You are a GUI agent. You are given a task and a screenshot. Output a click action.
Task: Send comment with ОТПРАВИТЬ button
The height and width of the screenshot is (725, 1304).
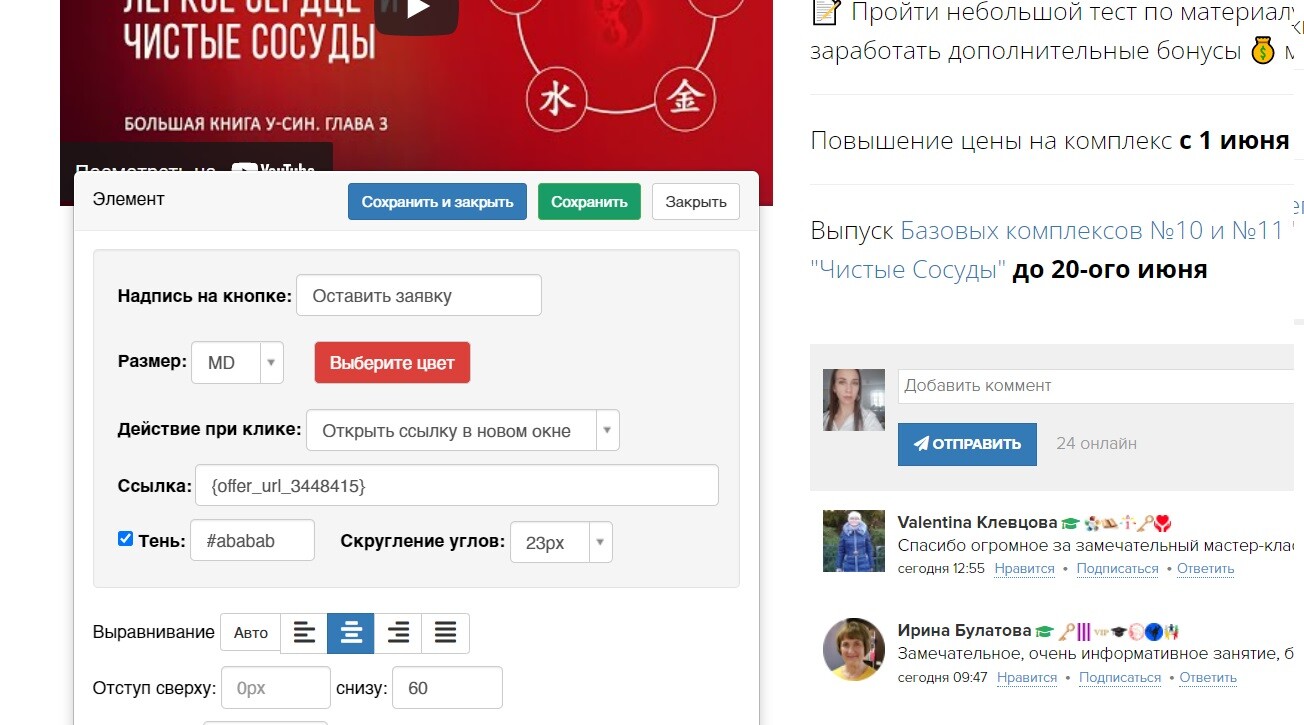click(967, 444)
